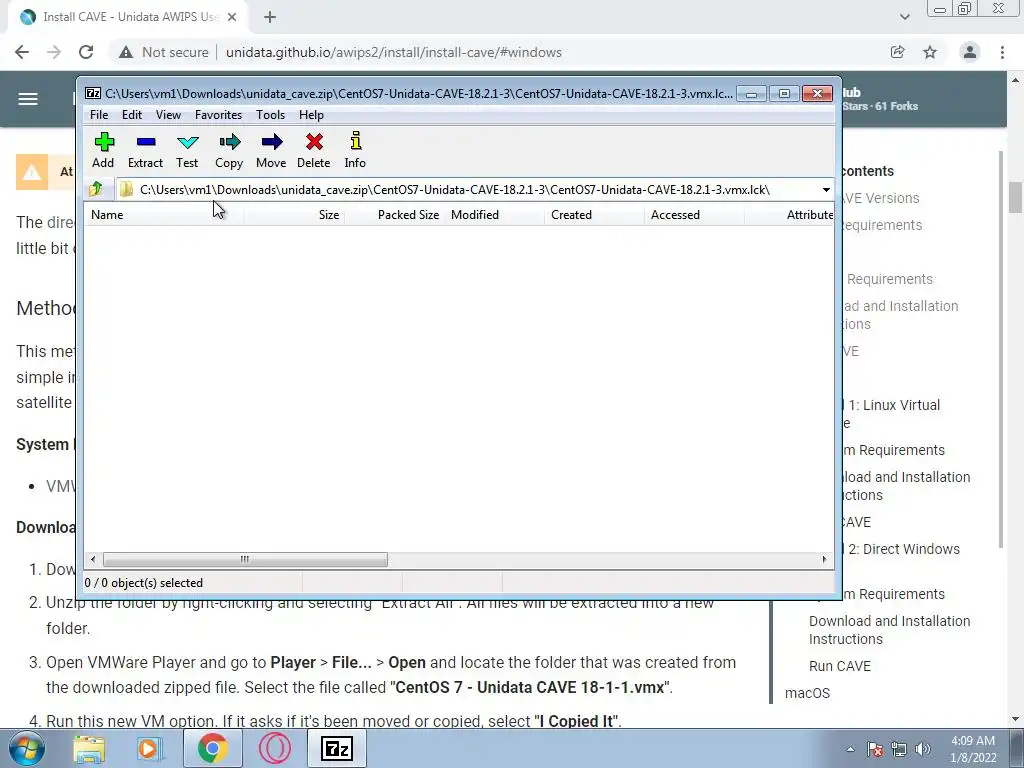1024x768 pixels.
Task: Open the Favorites menu in 7-Zip
Action: click(218, 115)
